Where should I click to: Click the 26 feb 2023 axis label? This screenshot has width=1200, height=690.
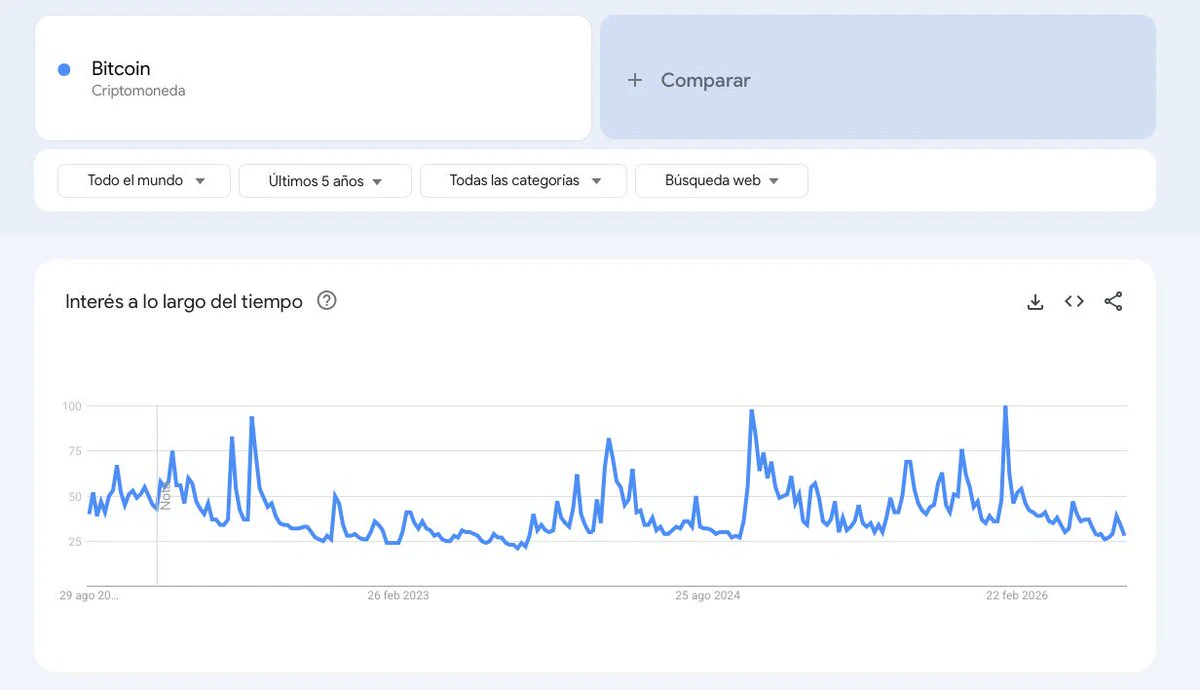click(x=398, y=596)
